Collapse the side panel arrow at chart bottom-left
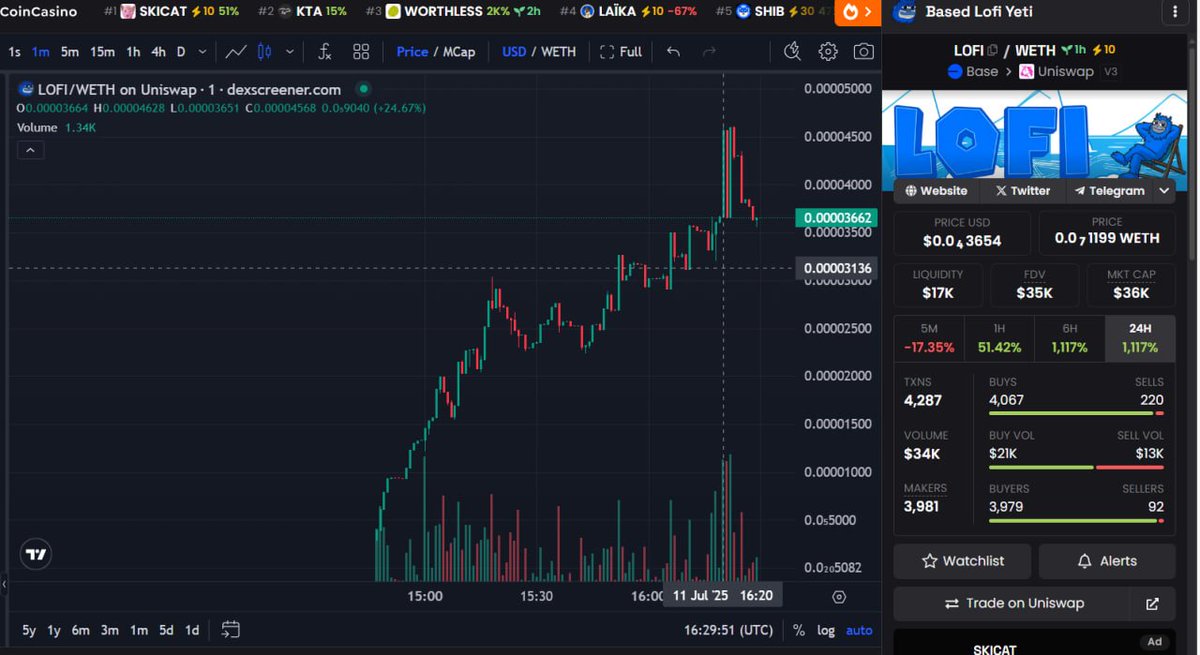Screen dimensions: 1200x655 pos(4,584)
